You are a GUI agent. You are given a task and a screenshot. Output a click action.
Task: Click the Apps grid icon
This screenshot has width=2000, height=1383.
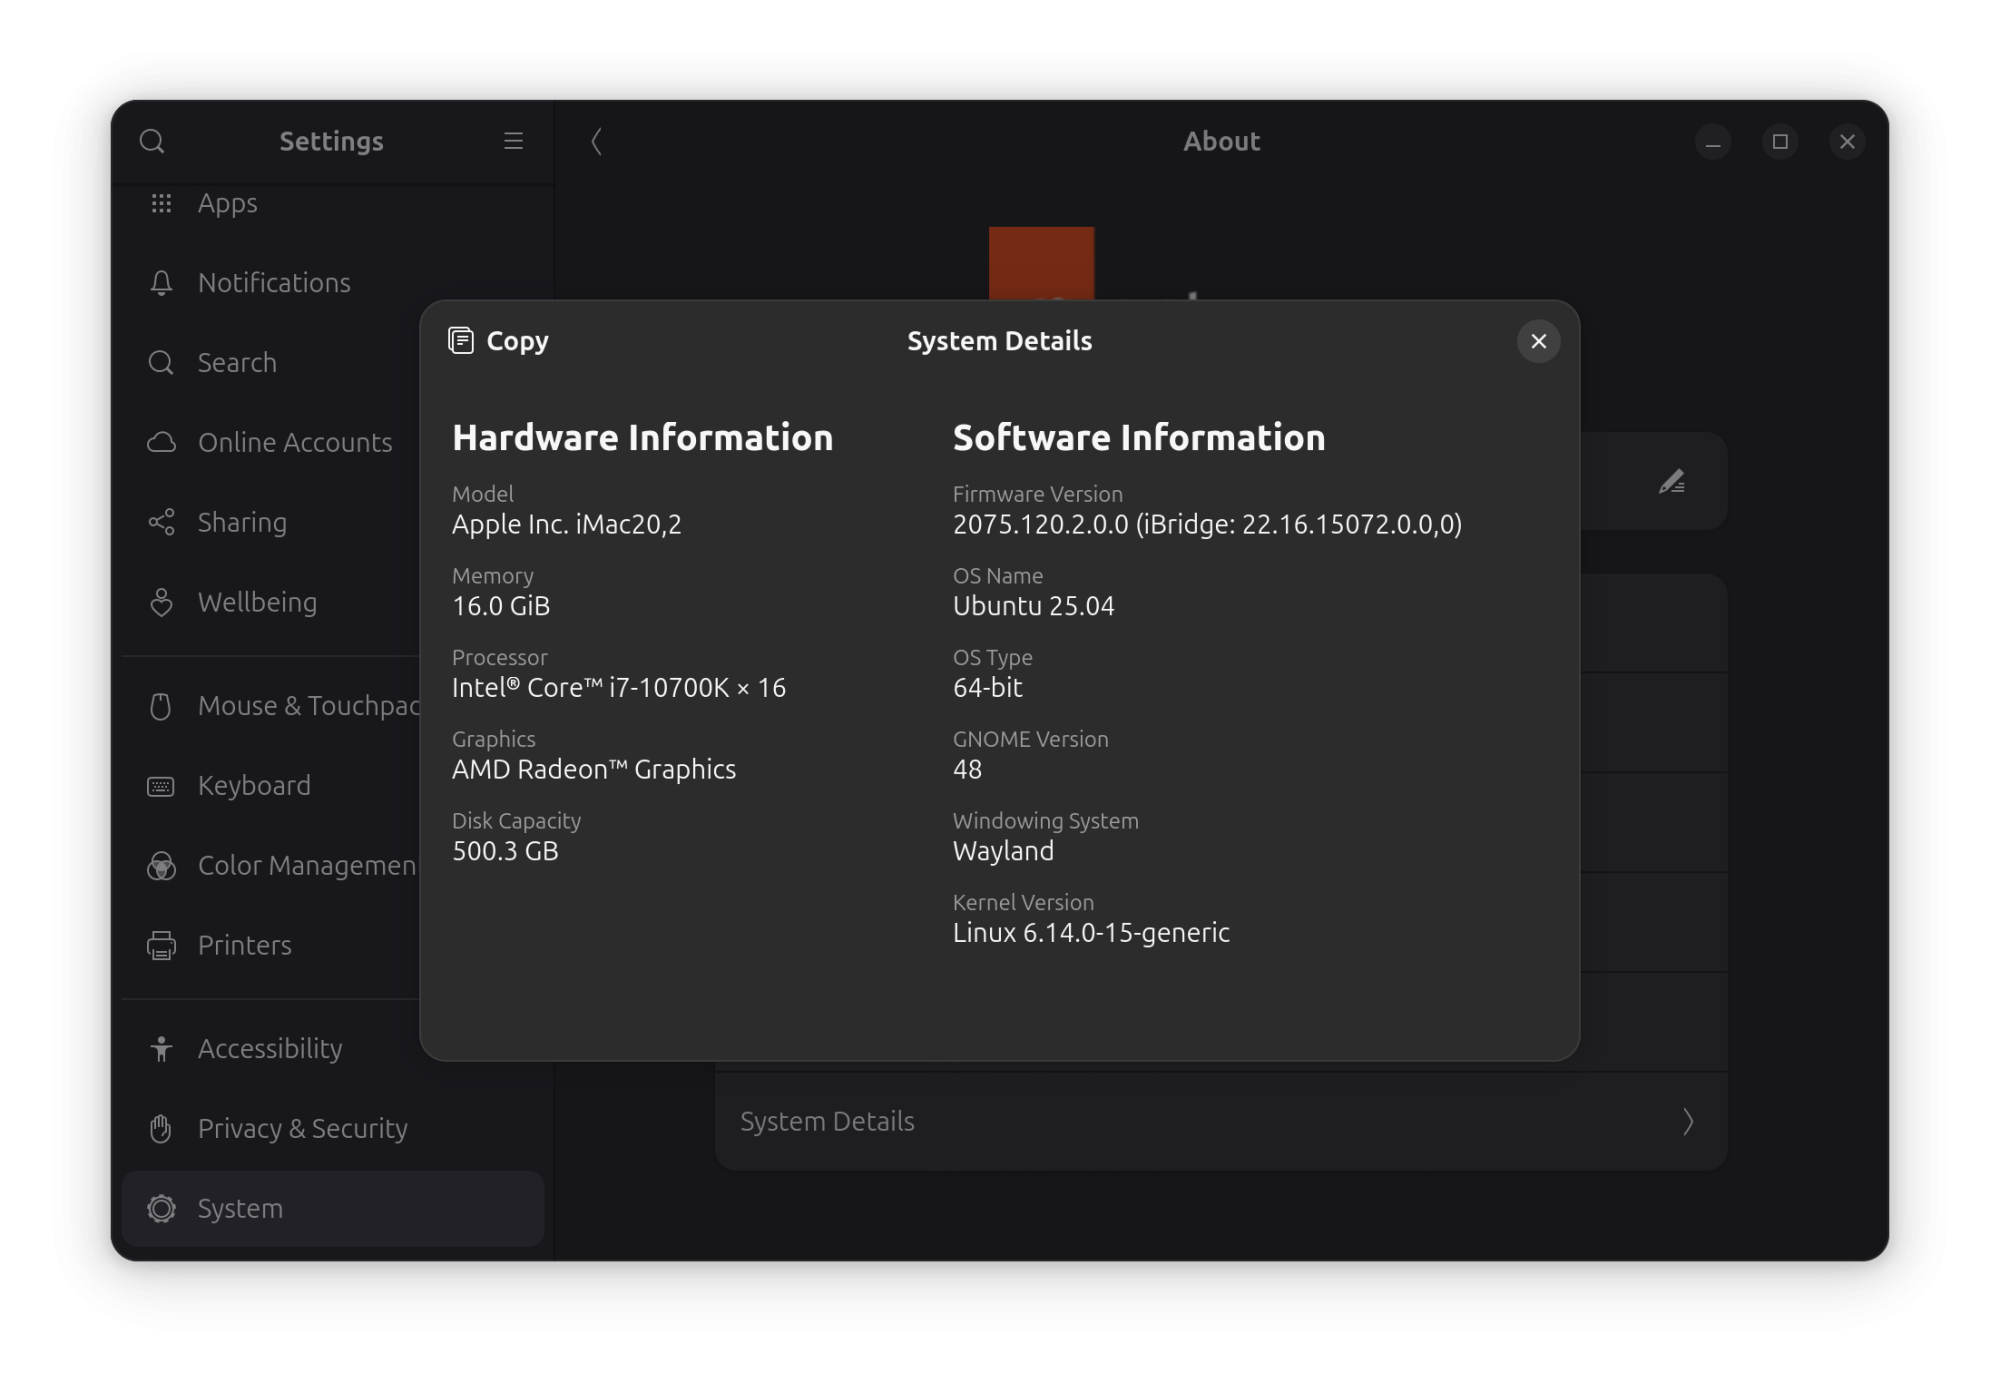pyautogui.click(x=161, y=203)
